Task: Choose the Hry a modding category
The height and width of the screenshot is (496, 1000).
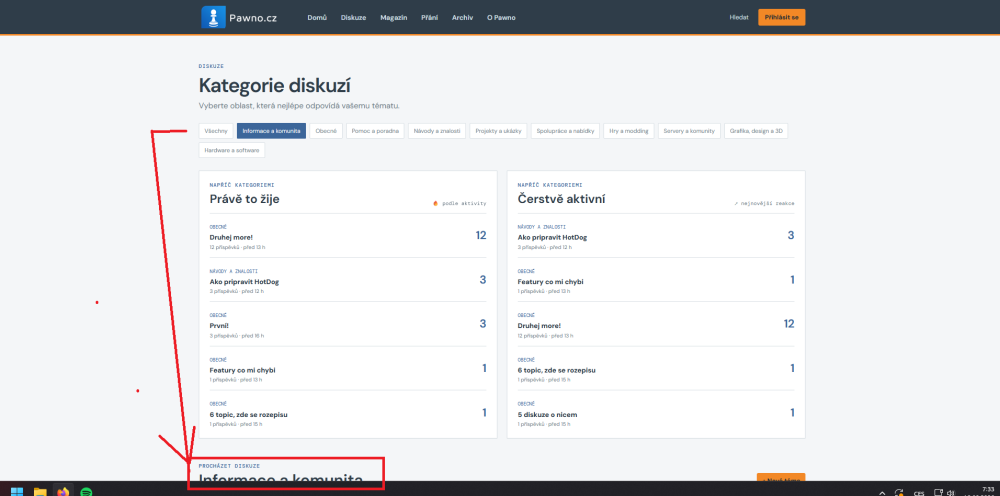Action: (629, 131)
